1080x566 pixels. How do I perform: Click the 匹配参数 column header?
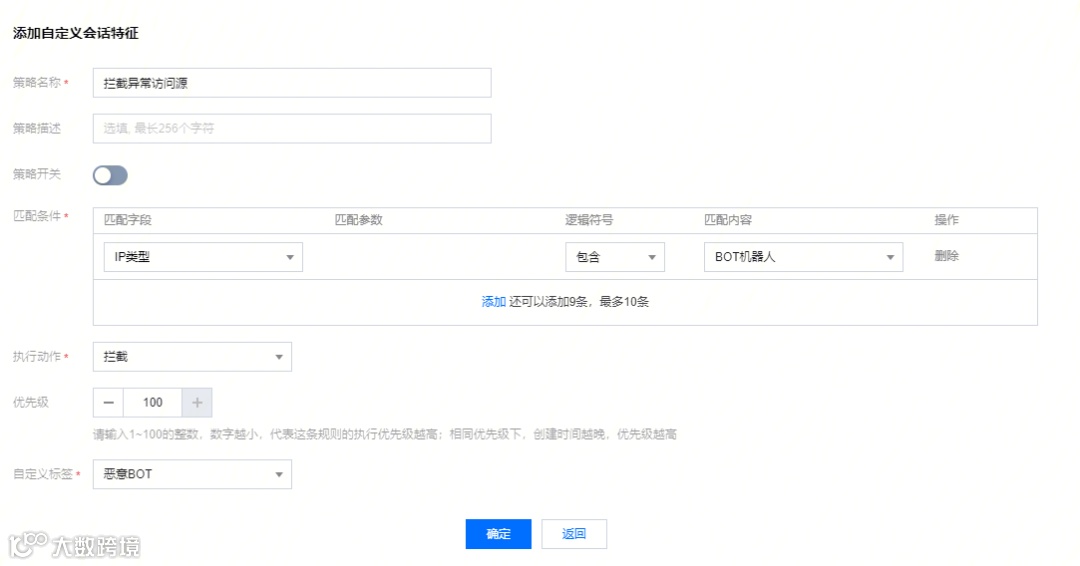click(358, 220)
